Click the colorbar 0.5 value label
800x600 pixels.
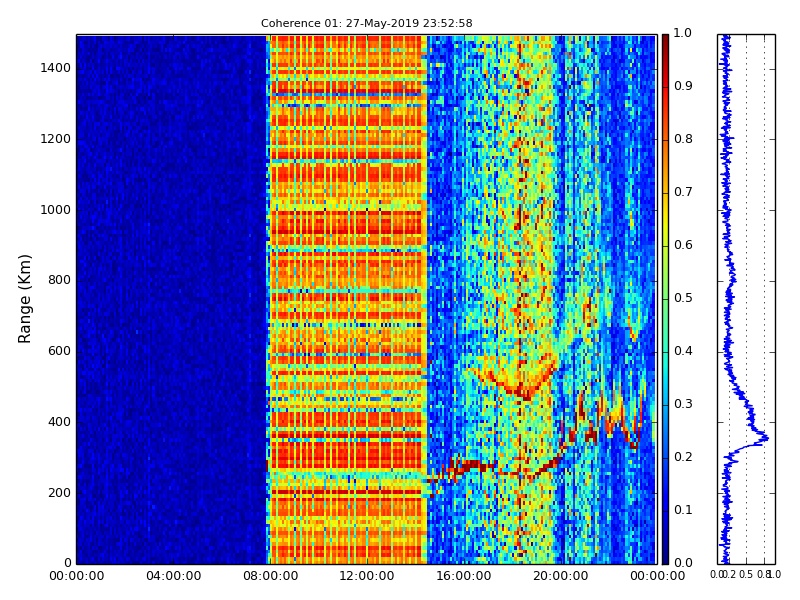(683, 298)
